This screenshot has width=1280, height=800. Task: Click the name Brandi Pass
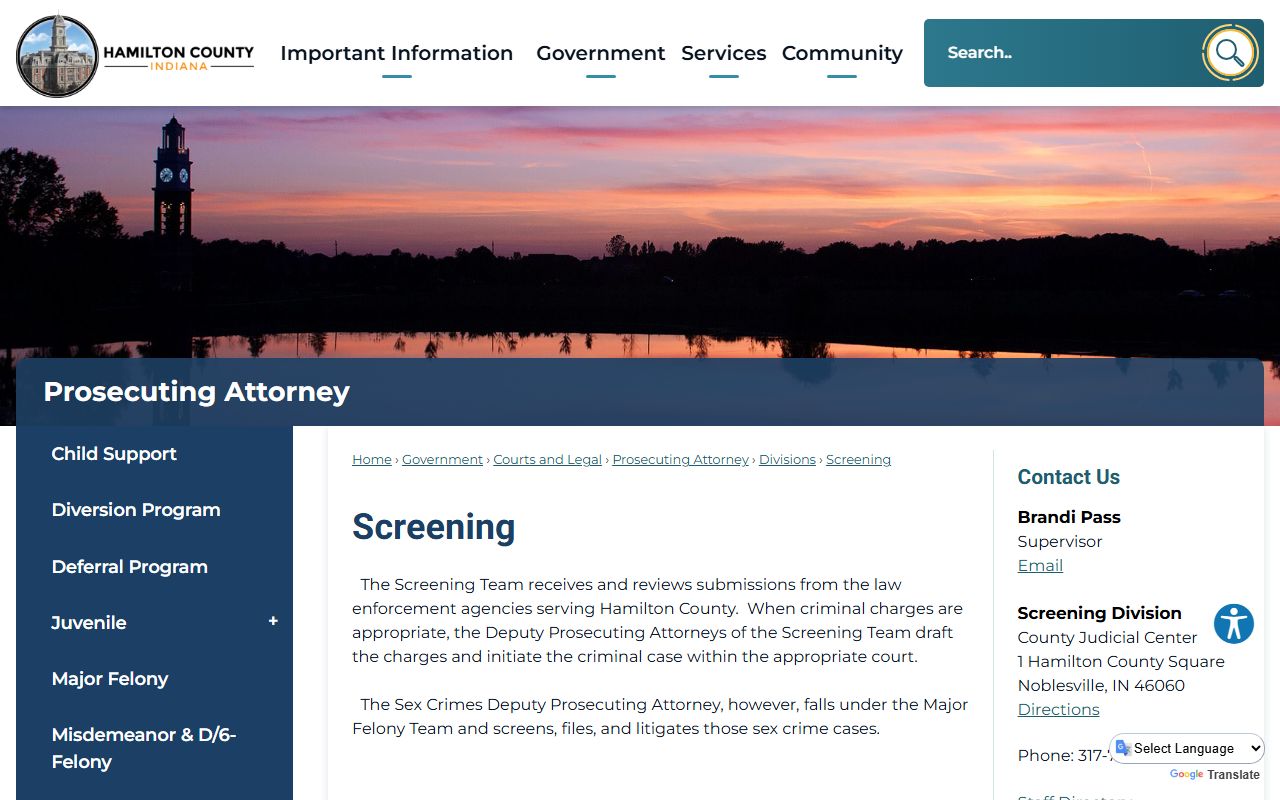(1069, 517)
